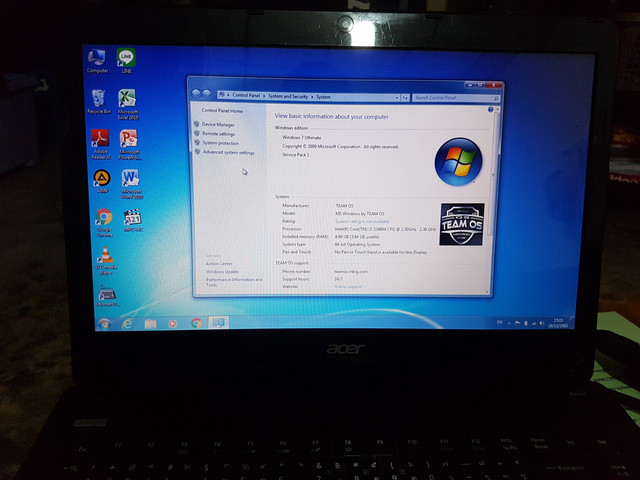Select the Recycle Bin icon
Image resolution: width=640 pixels, height=480 pixels.
(x=99, y=102)
